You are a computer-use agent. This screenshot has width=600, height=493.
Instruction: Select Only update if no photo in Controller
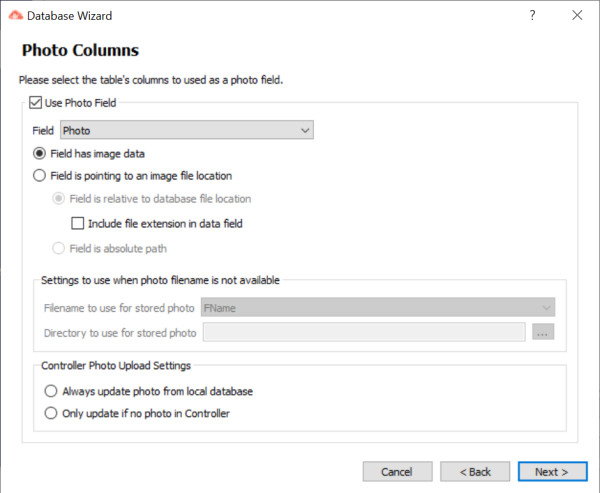(51, 413)
